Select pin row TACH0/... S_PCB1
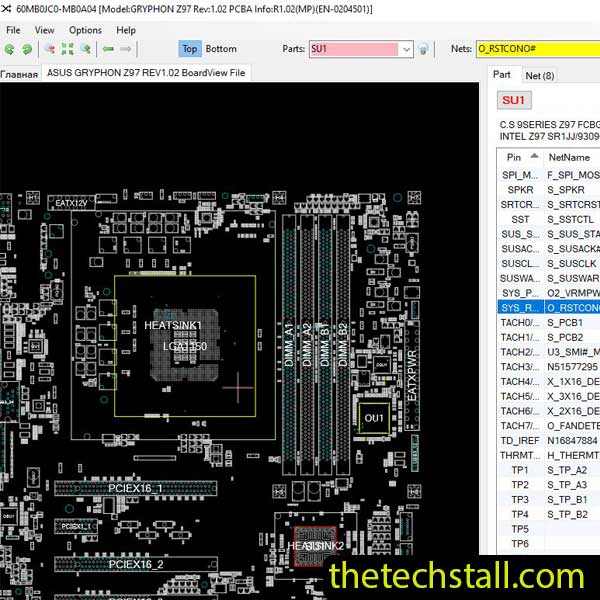The image size is (600, 600). tap(549, 323)
